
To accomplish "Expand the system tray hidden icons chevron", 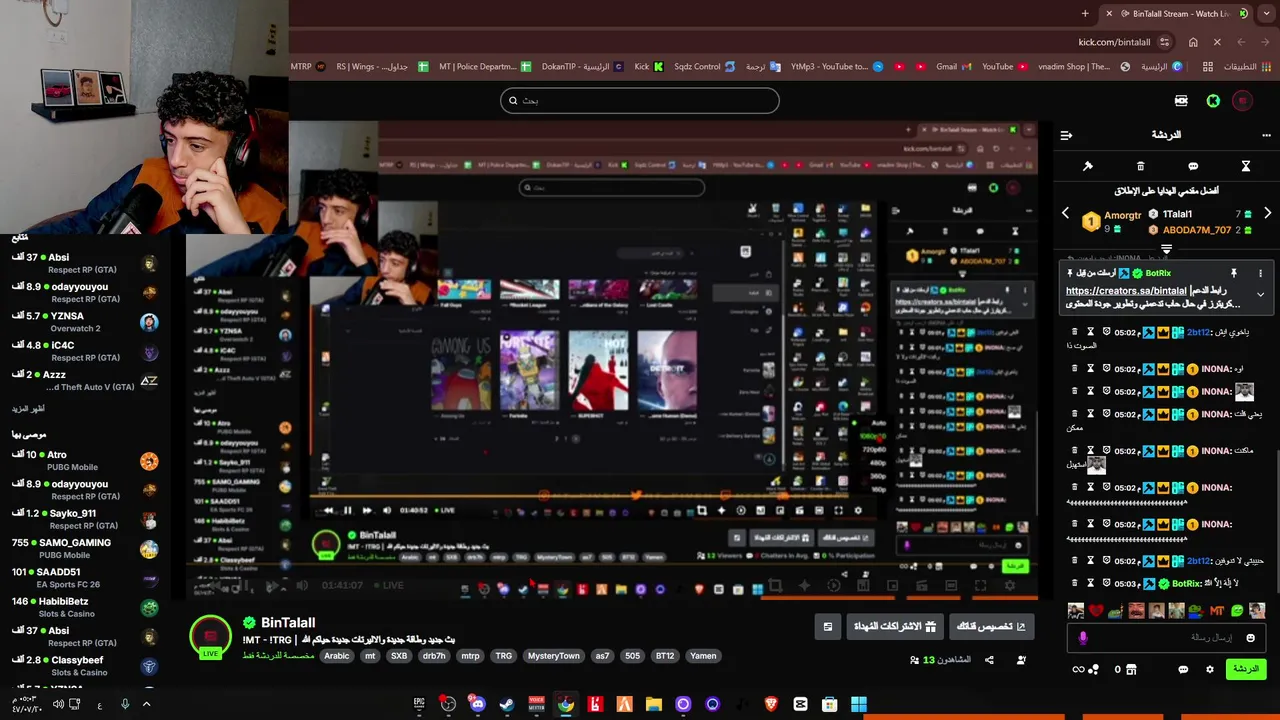I will pos(146,704).
